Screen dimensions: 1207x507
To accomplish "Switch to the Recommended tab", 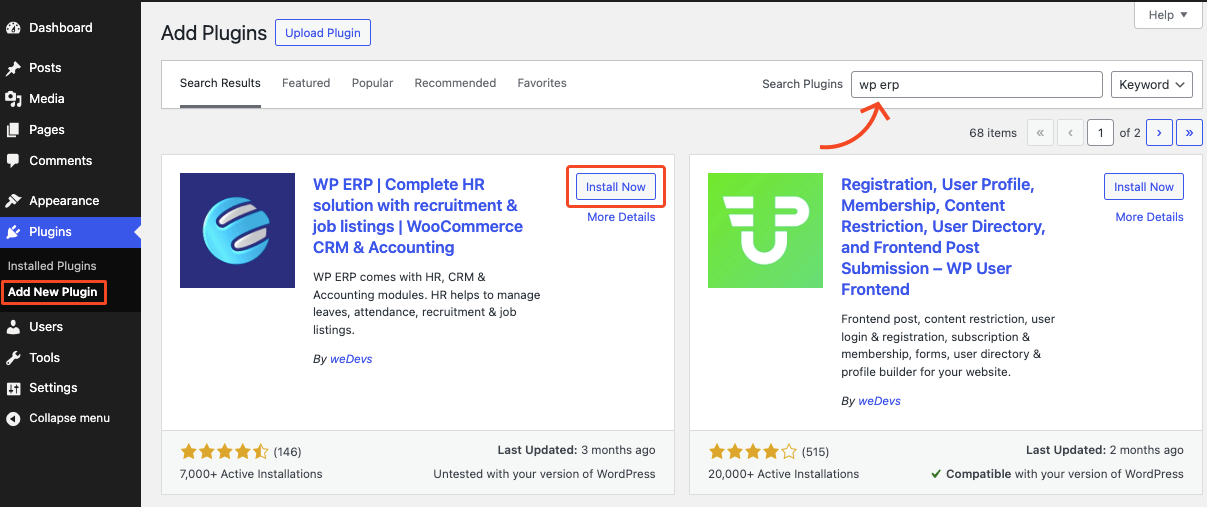I will (455, 83).
